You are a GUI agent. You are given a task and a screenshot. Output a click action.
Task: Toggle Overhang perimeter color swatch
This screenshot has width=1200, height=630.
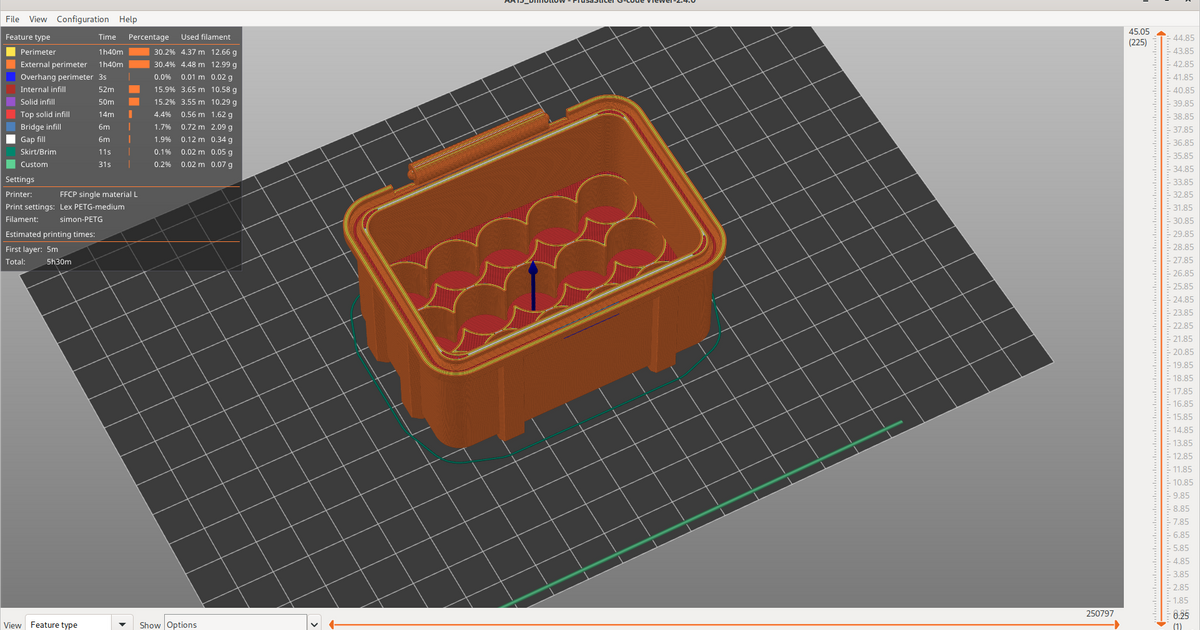11,76
